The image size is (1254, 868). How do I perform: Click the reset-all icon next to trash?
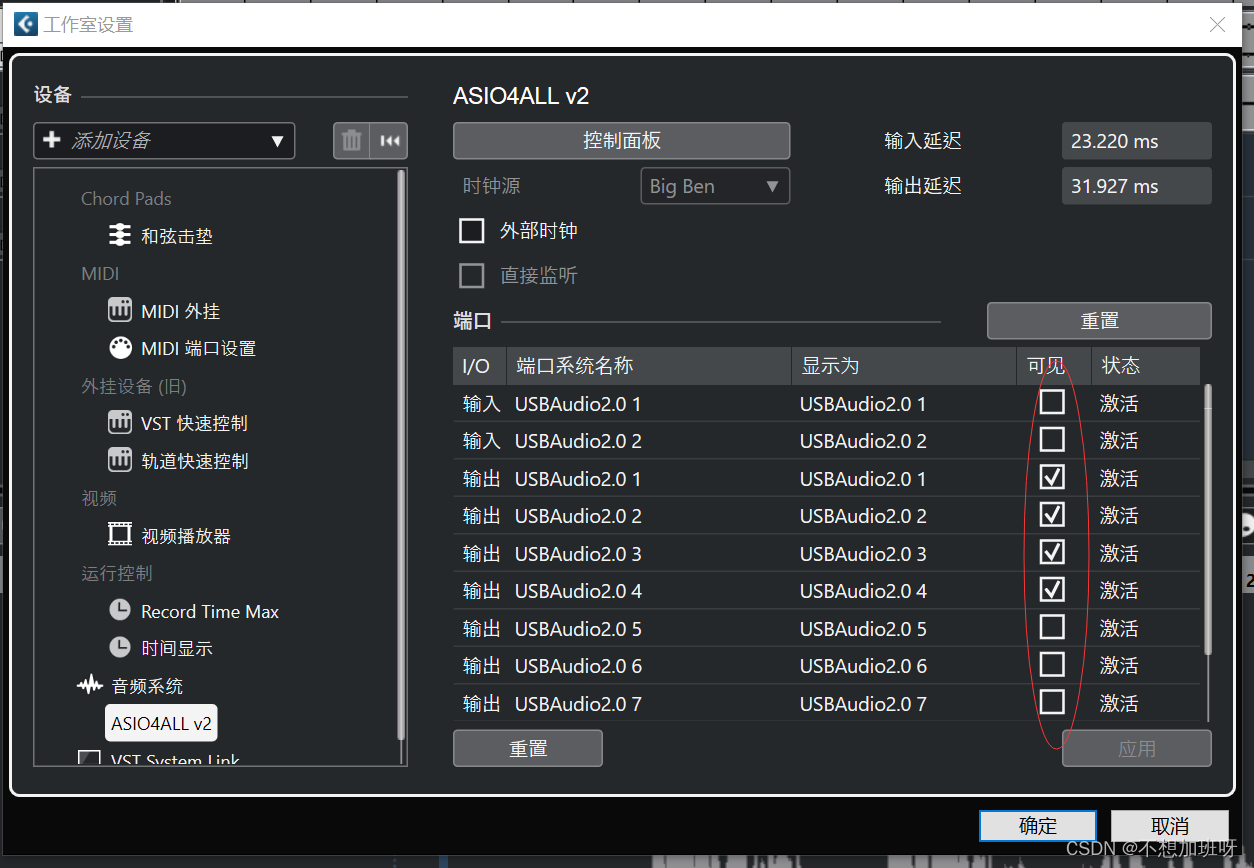coord(389,141)
